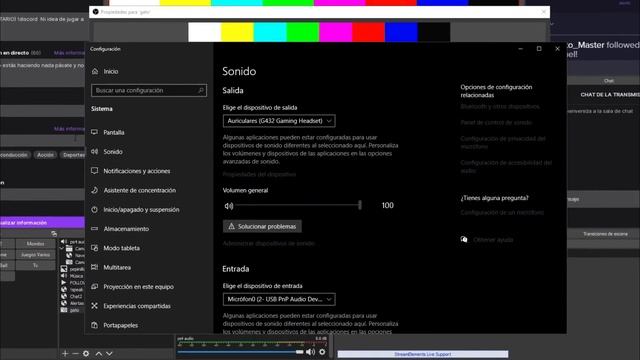Screen dimensions: 640x360
Task: Click the Volumen general slider handle
Action: pos(360,205)
